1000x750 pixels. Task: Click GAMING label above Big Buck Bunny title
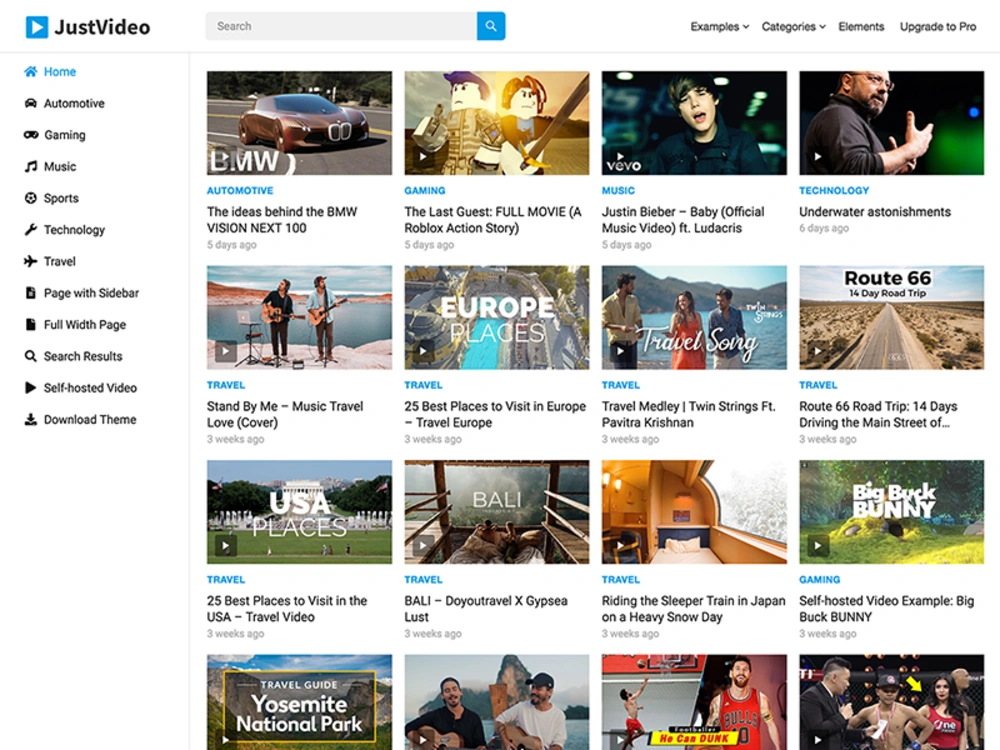click(820, 579)
